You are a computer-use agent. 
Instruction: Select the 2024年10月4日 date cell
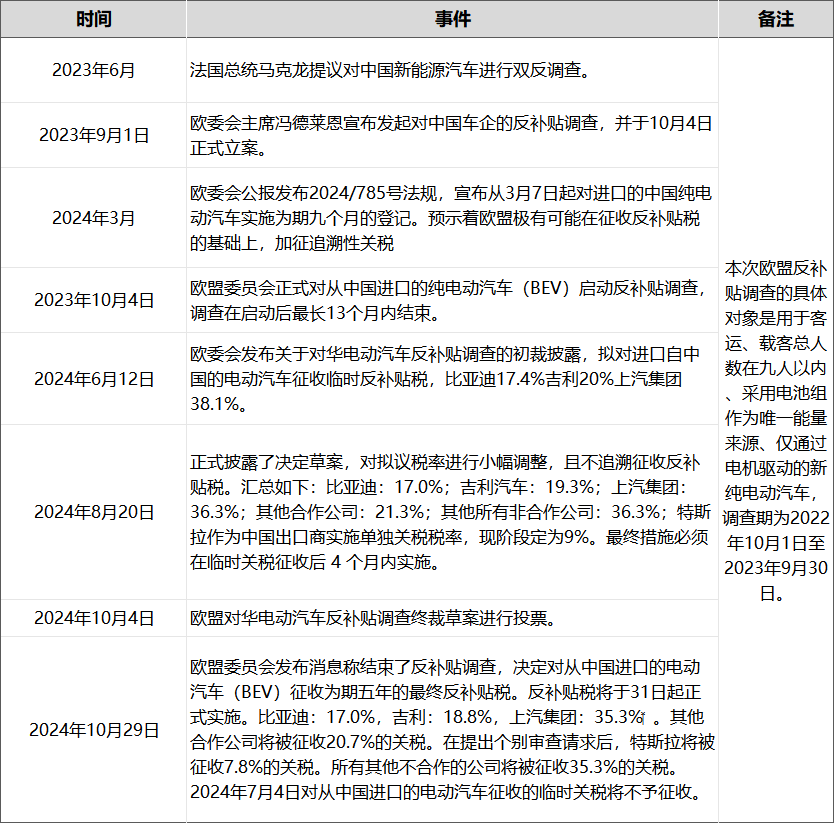point(93,617)
